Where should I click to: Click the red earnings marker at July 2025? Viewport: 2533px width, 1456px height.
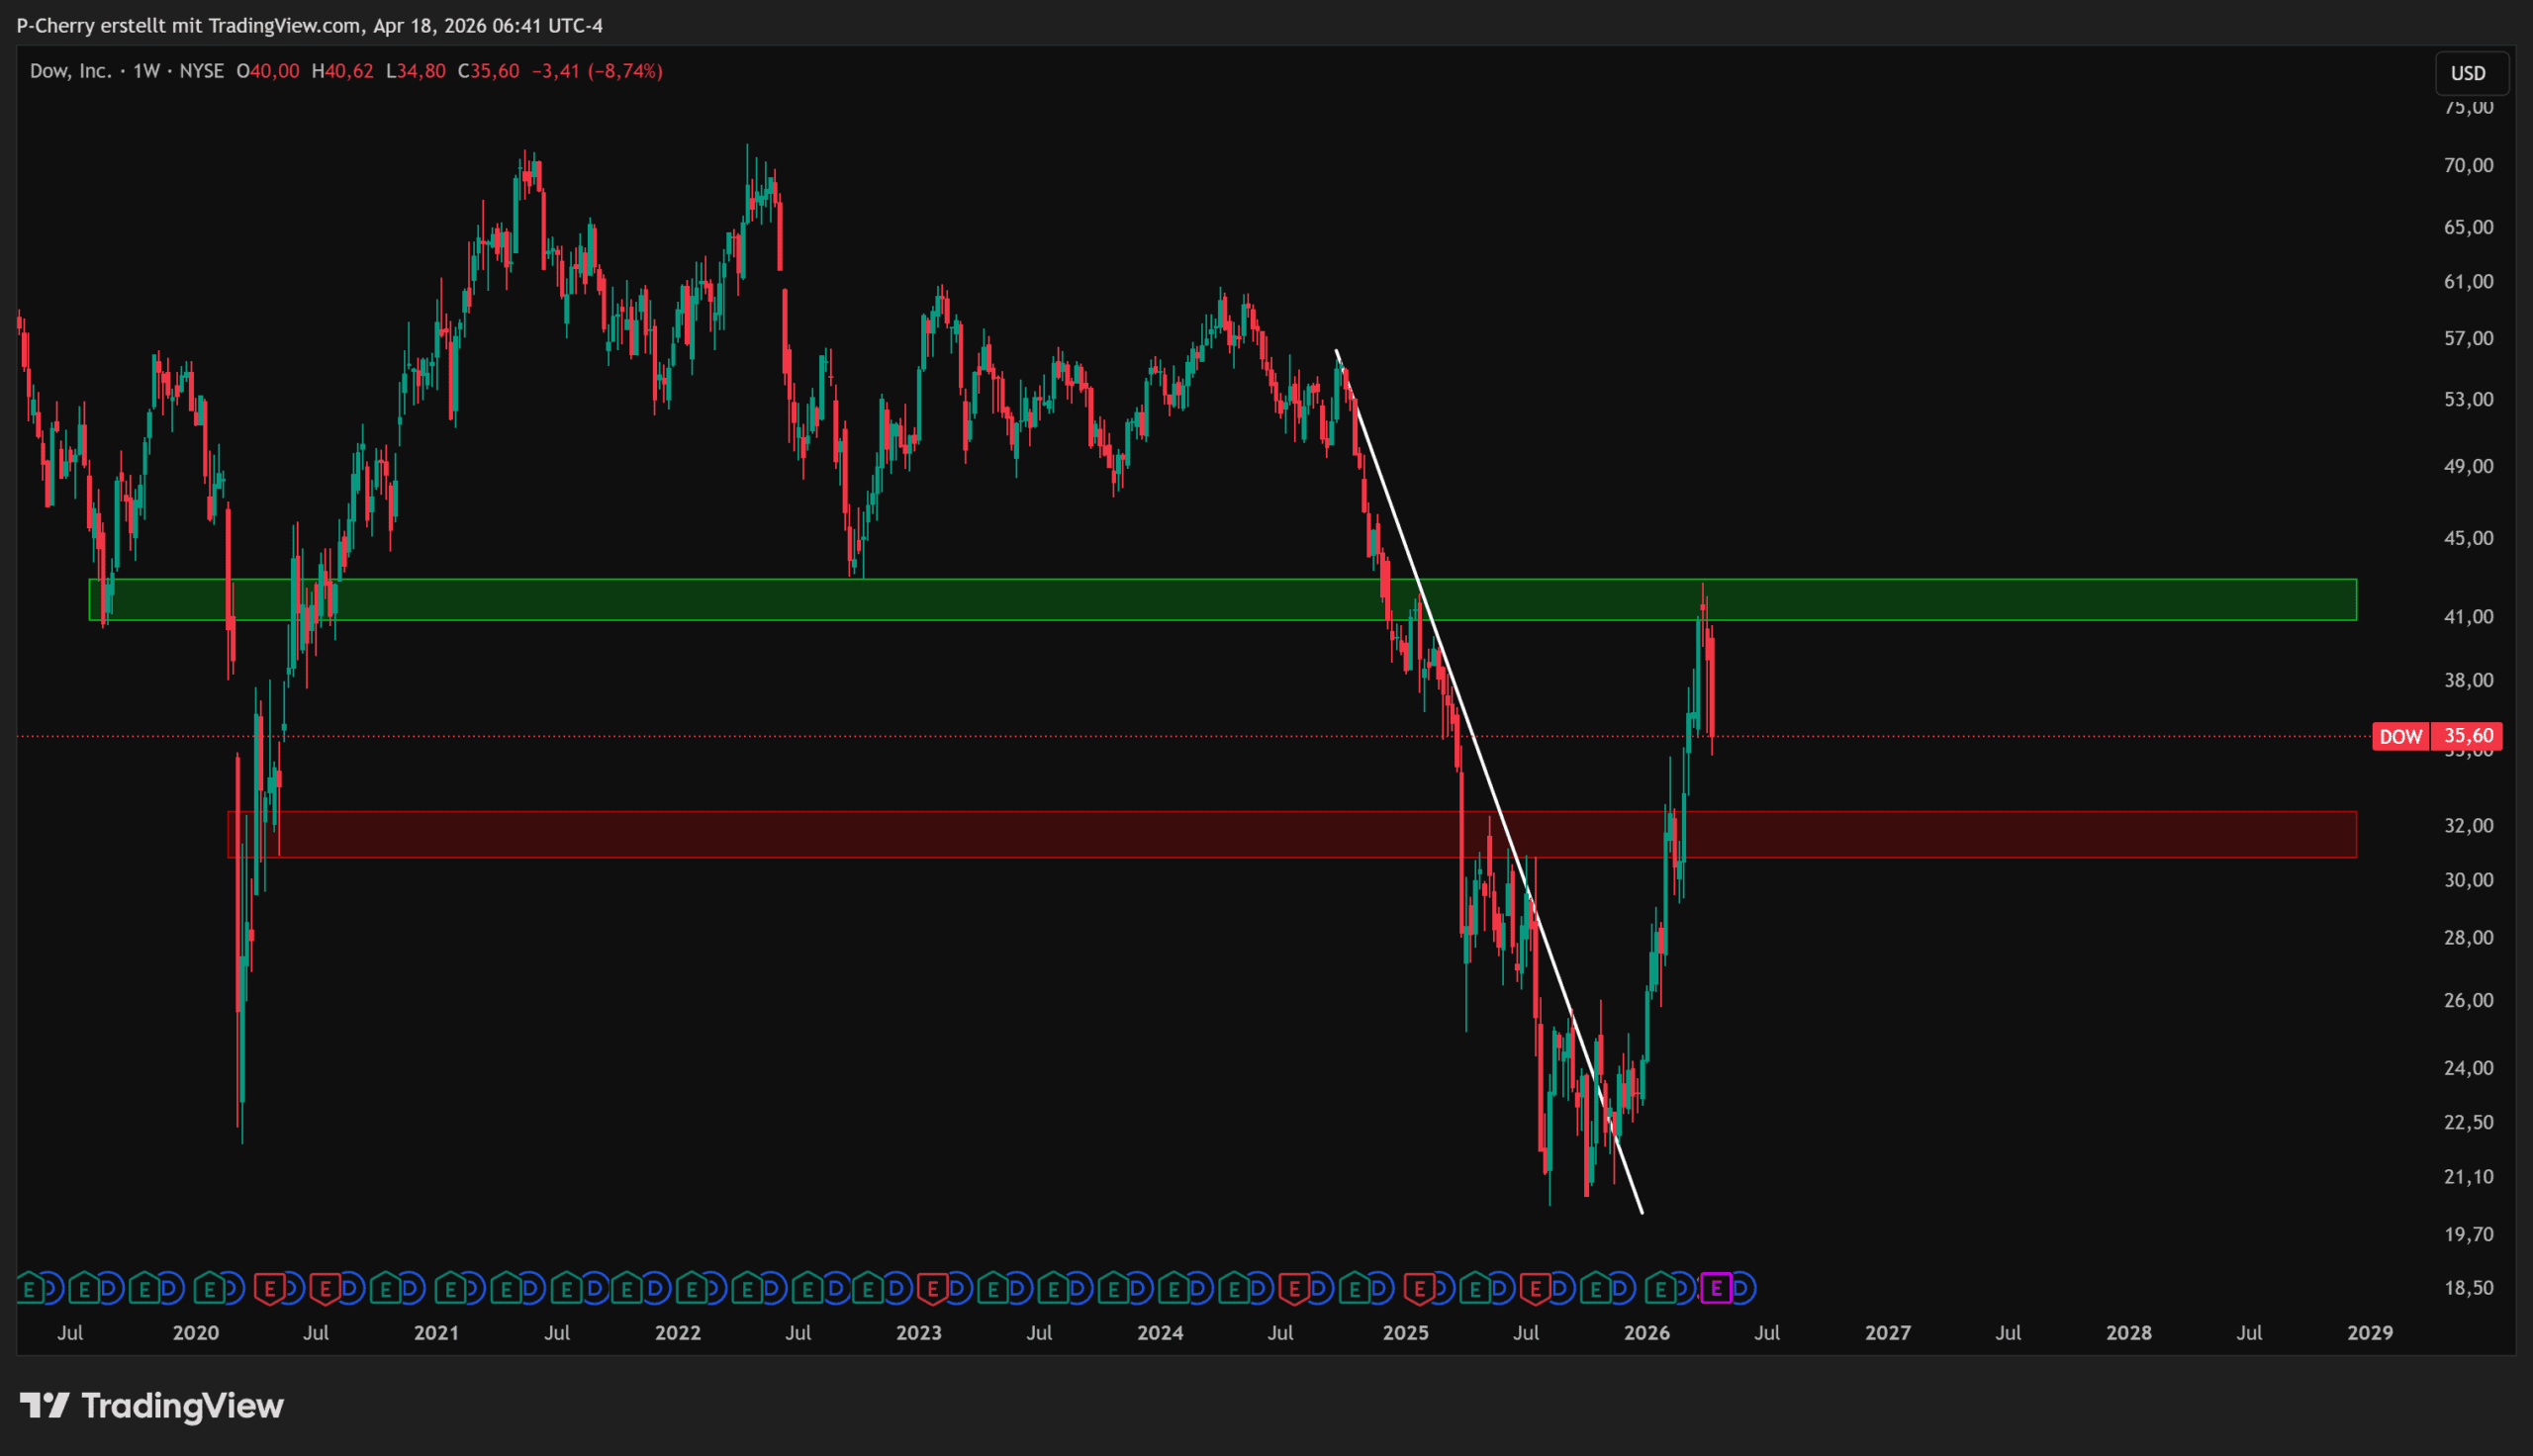click(x=1535, y=1288)
